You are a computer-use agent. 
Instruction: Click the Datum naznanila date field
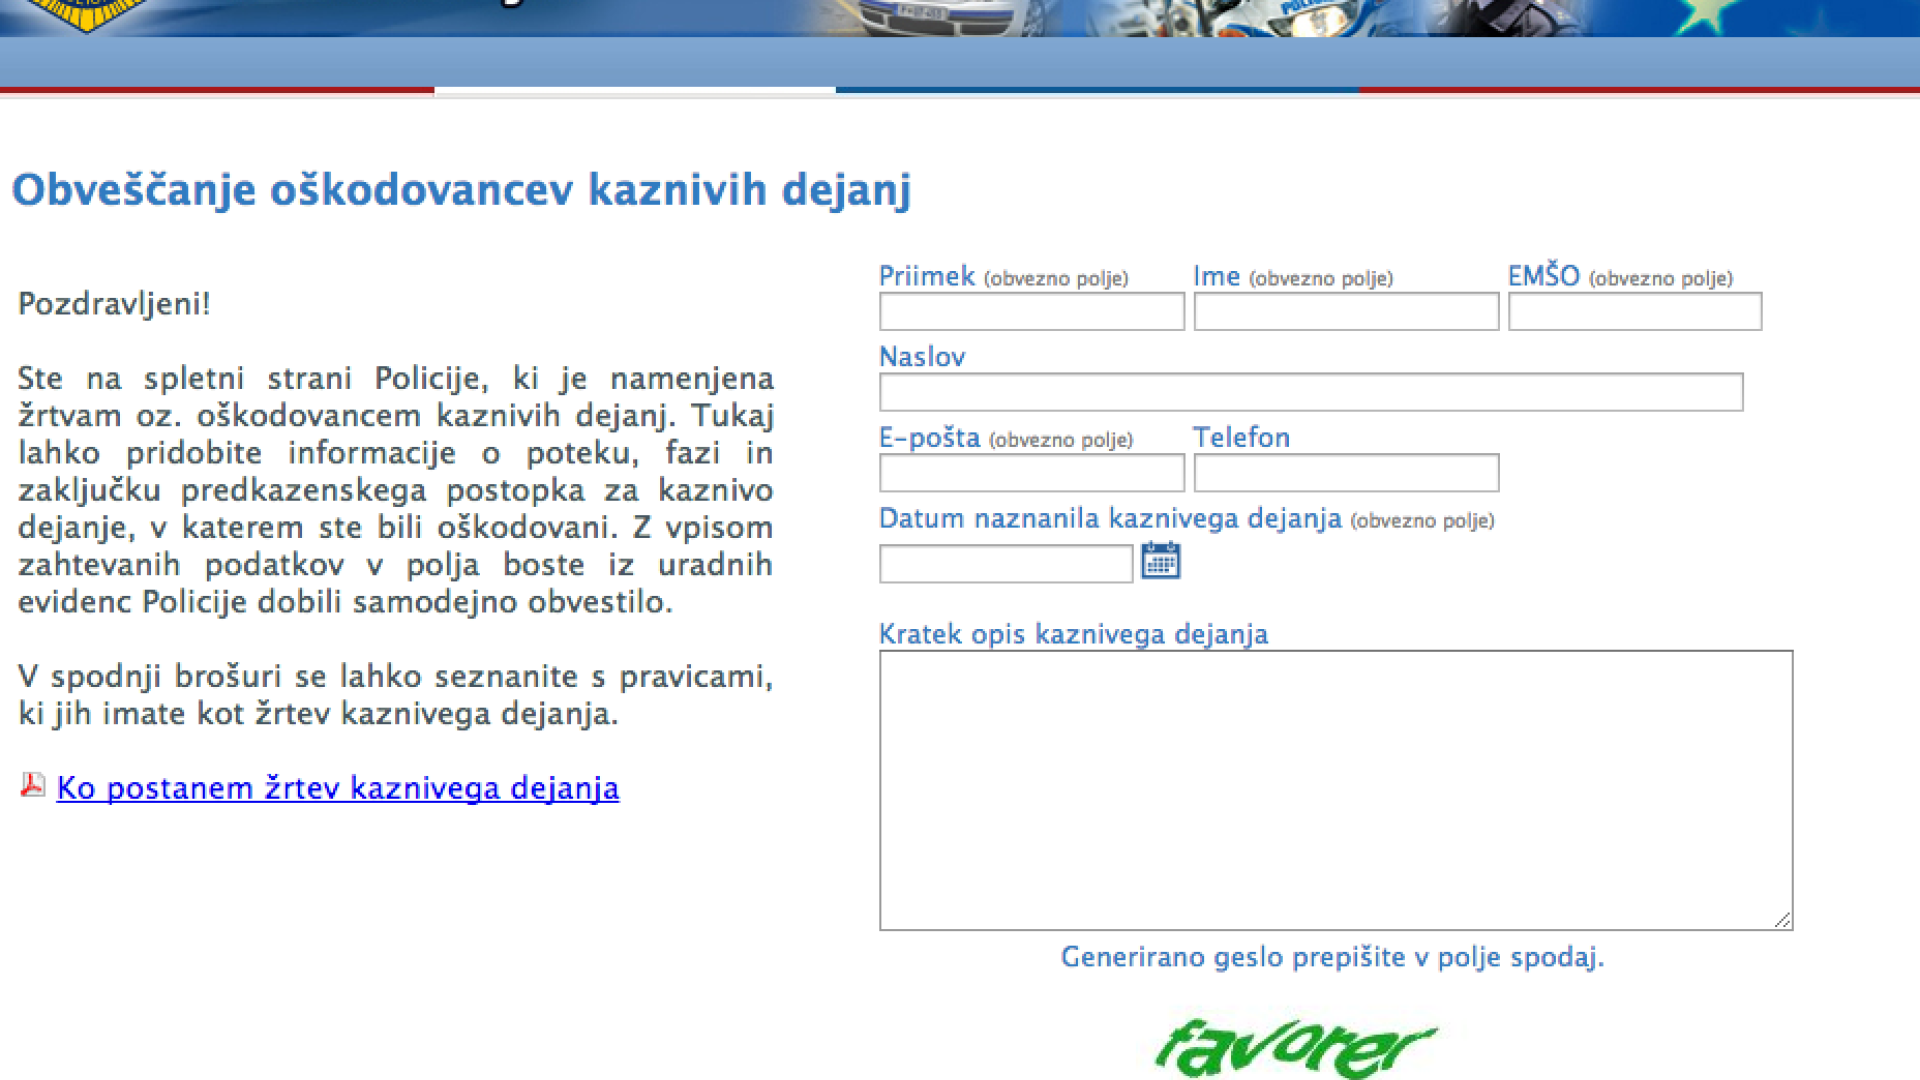pos(1005,564)
